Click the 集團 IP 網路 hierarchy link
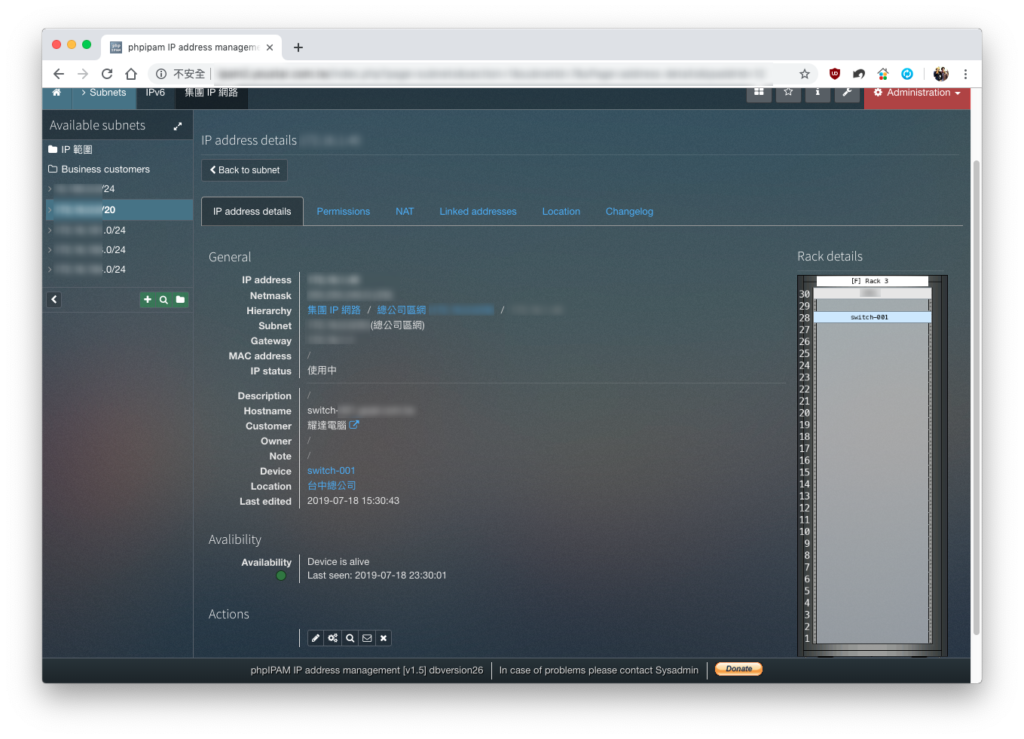The width and height of the screenshot is (1024, 739). tap(334, 310)
